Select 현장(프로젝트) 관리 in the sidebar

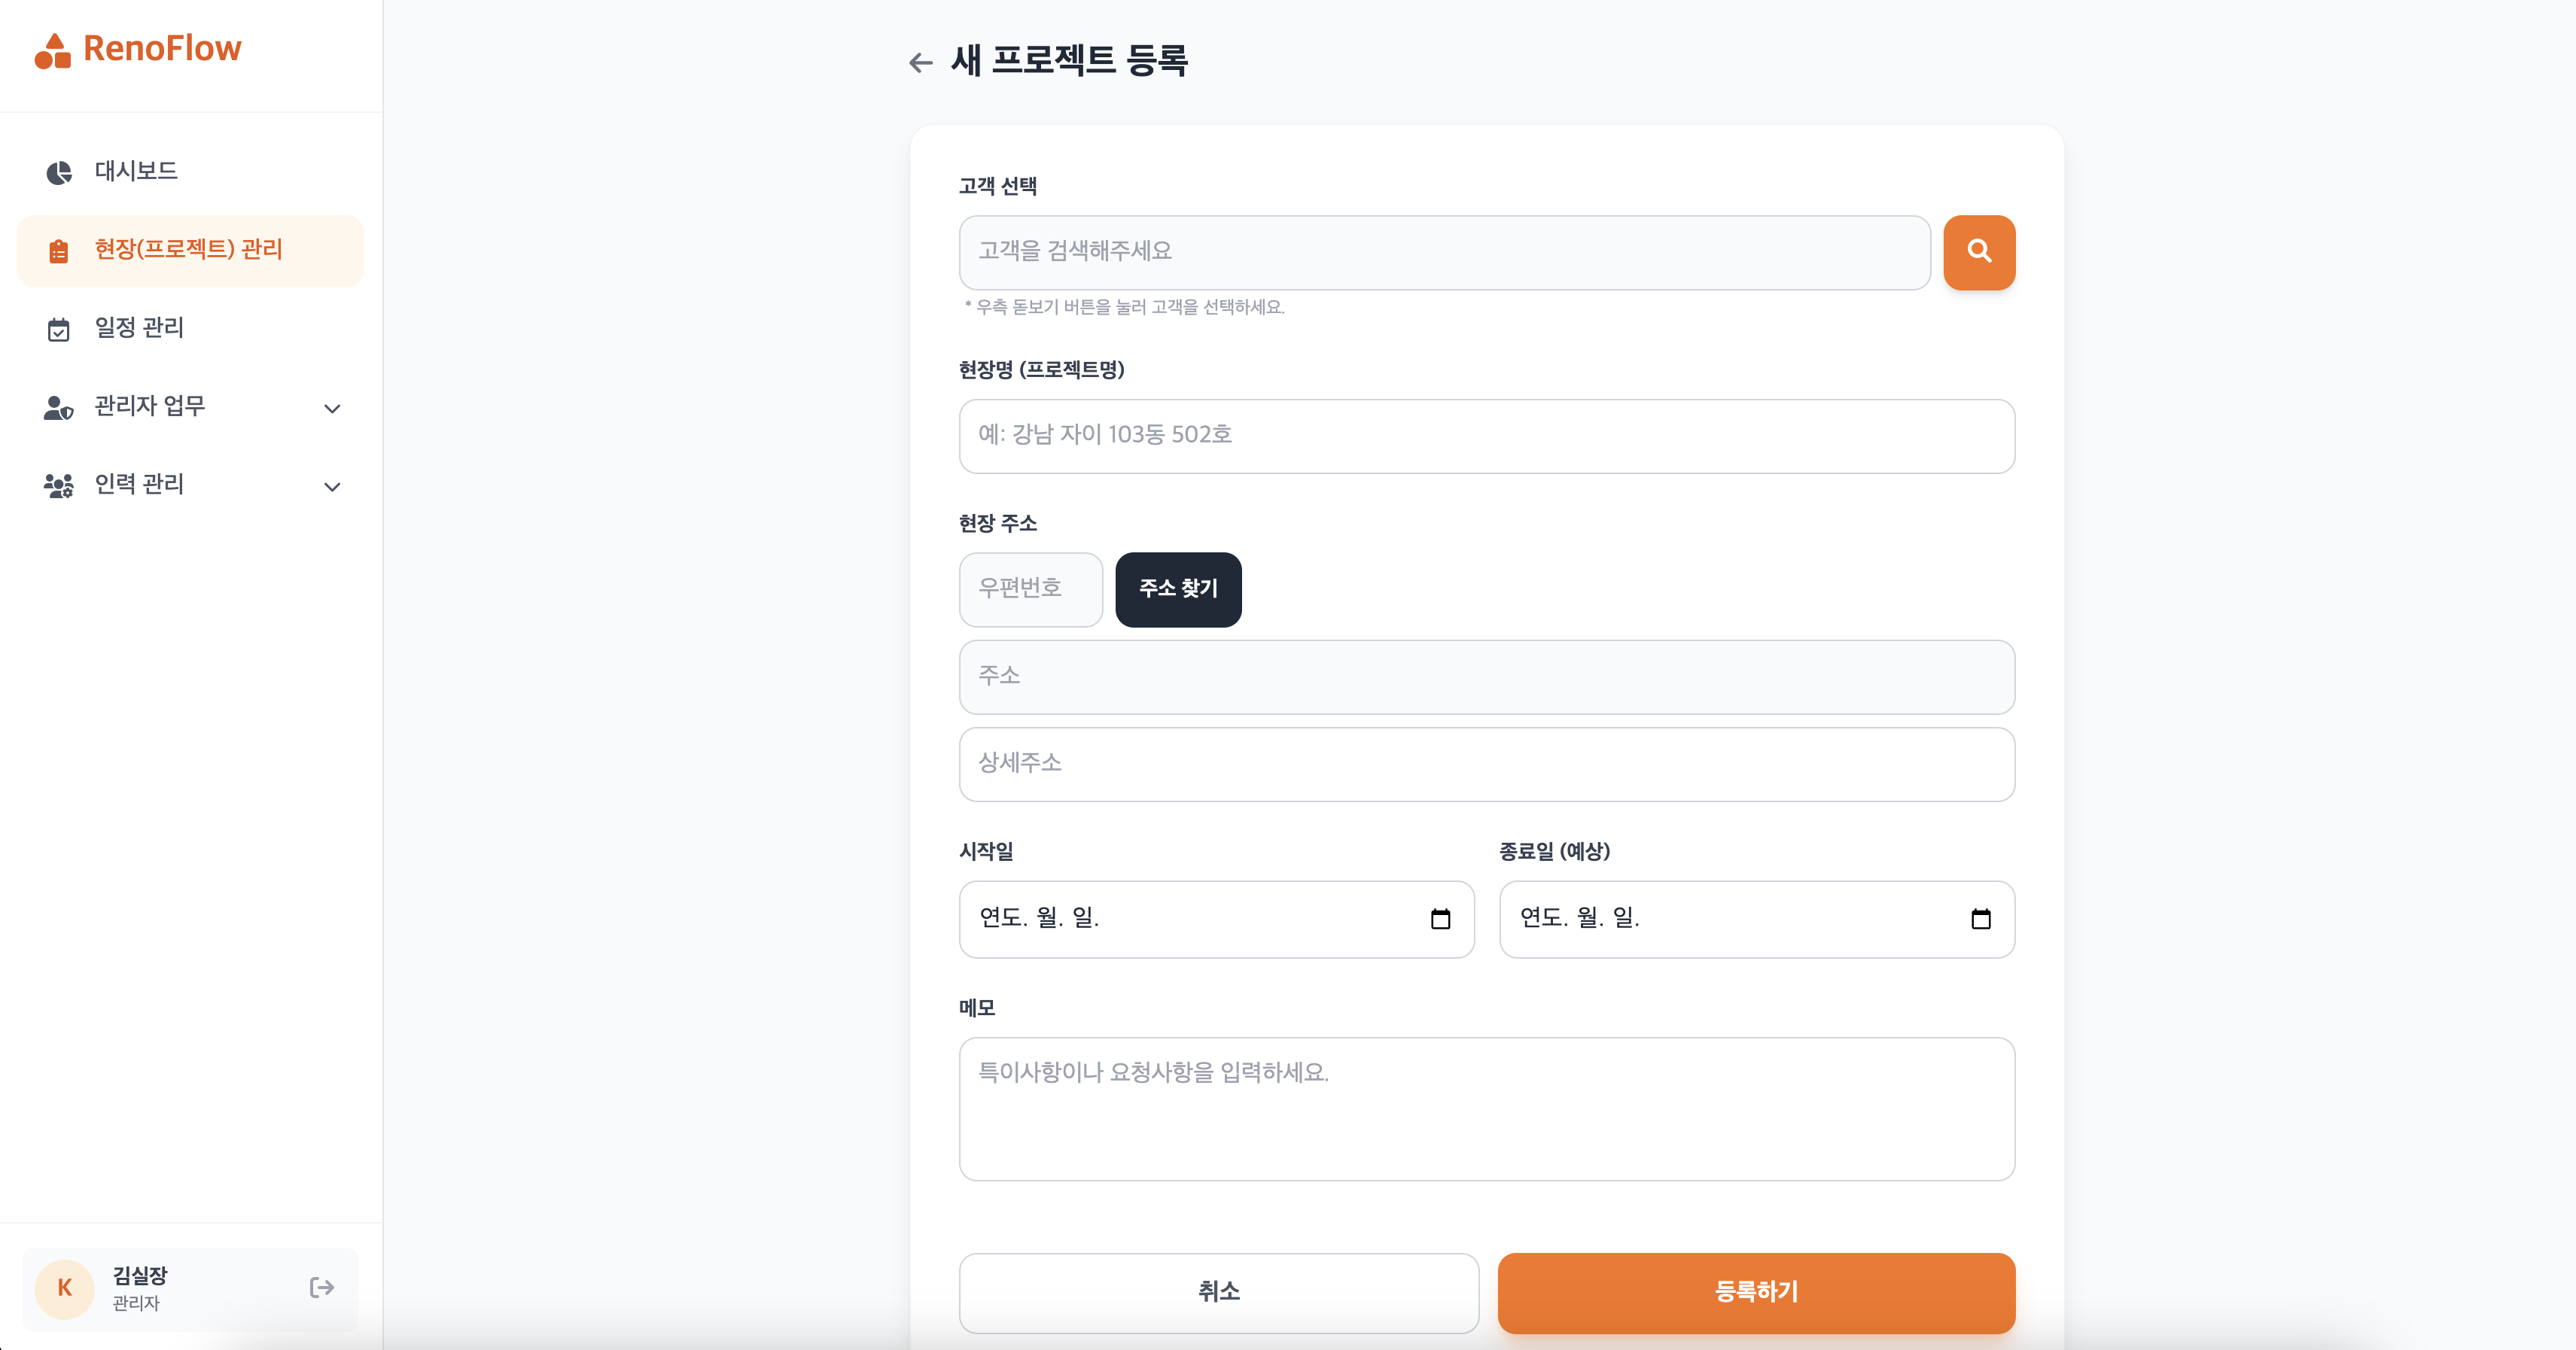click(189, 250)
